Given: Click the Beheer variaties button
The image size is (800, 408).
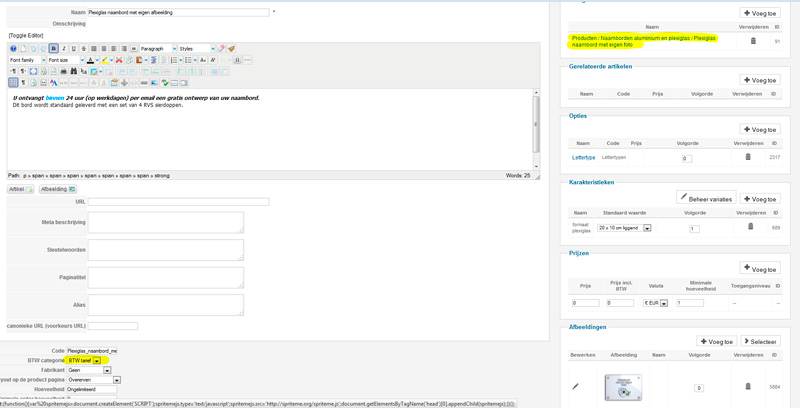Looking at the screenshot, I should click(x=706, y=199).
